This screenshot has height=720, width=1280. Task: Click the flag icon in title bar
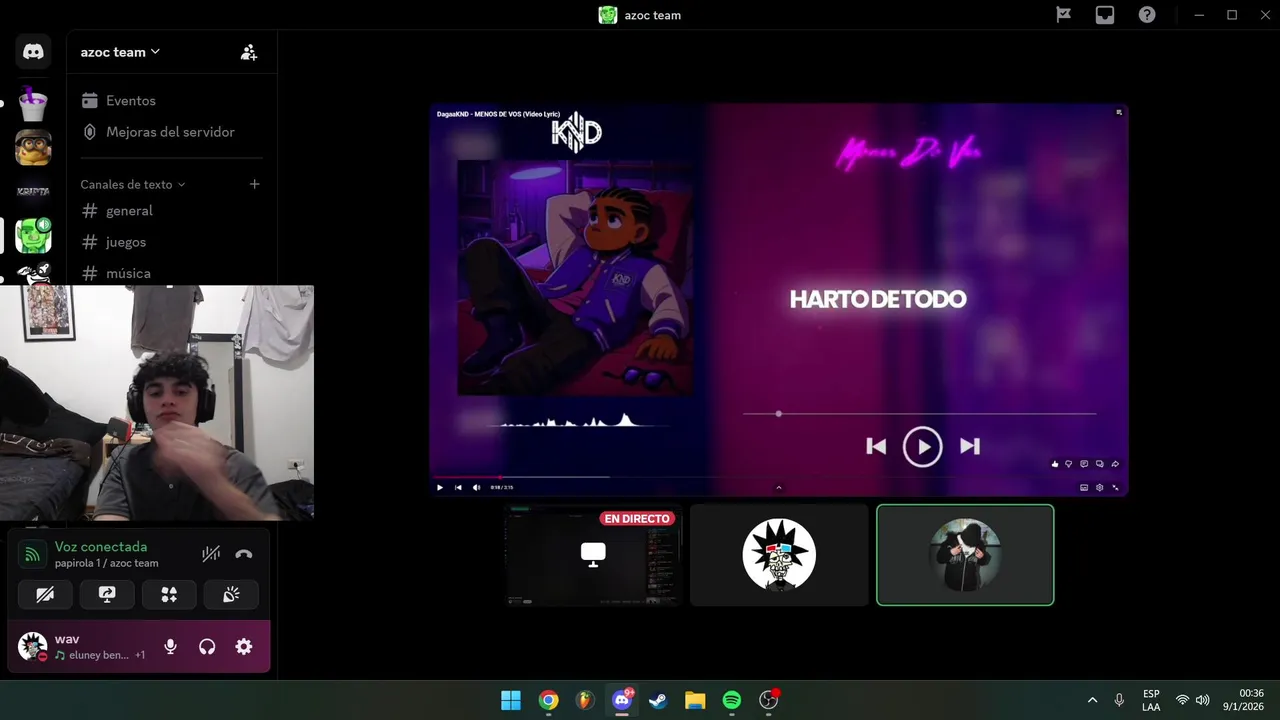coord(1064,15)
